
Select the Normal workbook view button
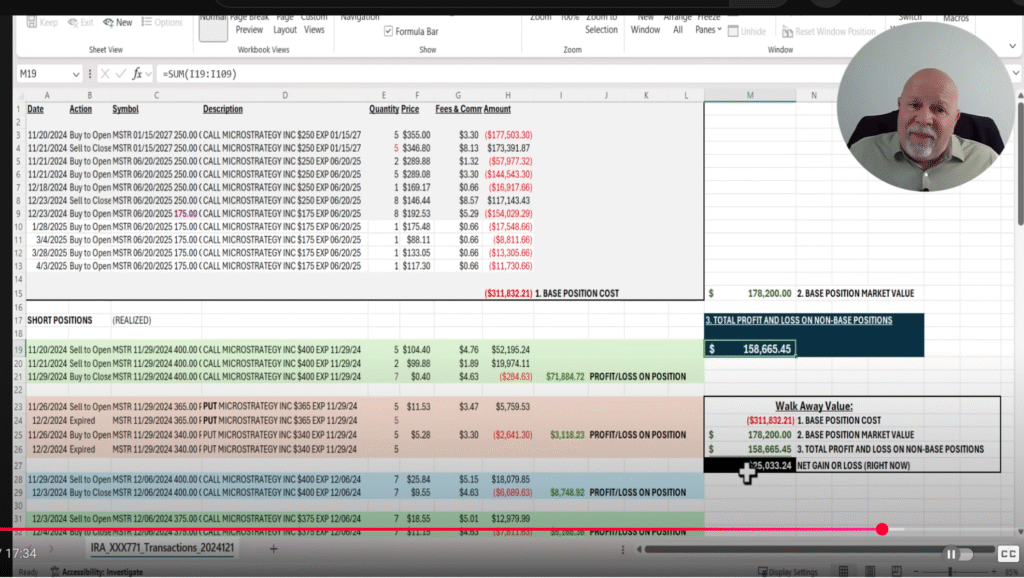point(213,27)
